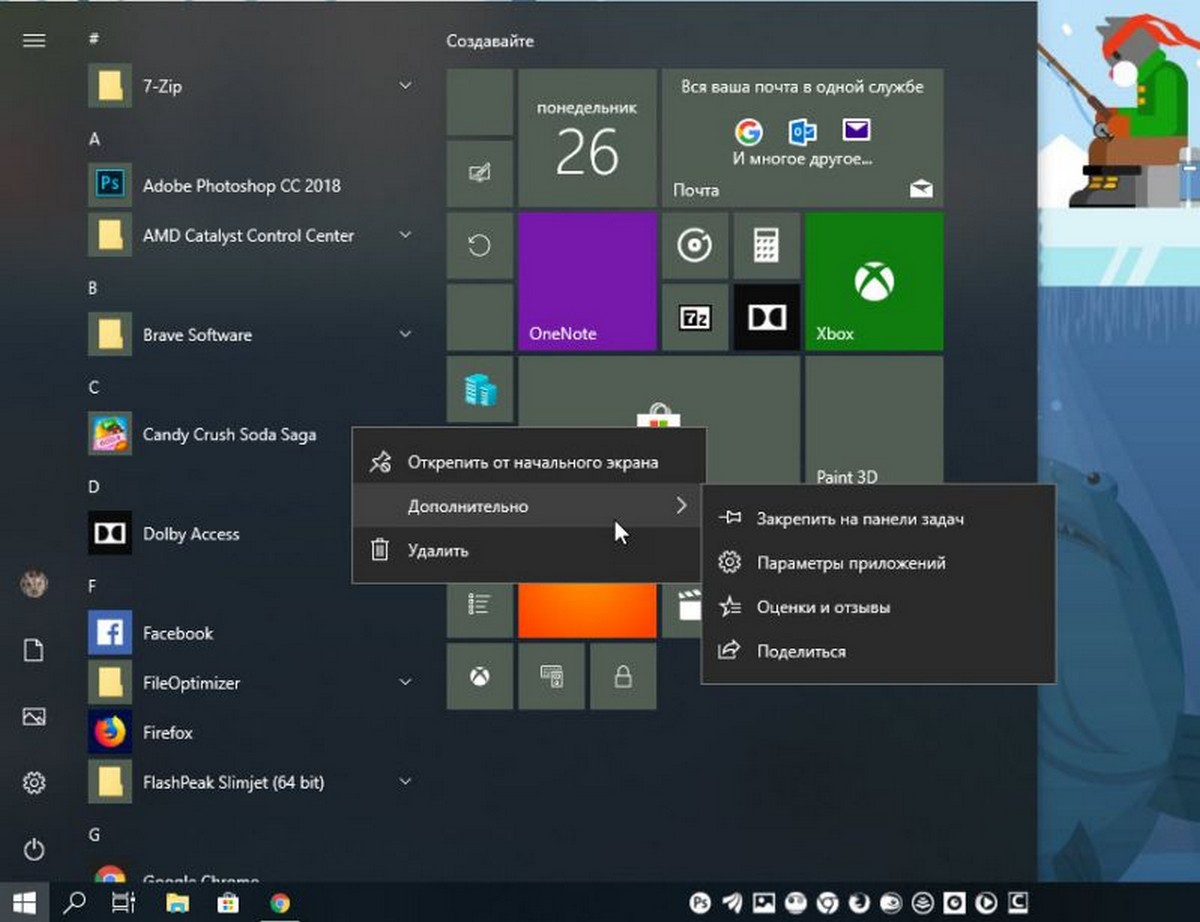Click the Создавайте group header
Viewport: 1200px width, 922px height.
490,41
